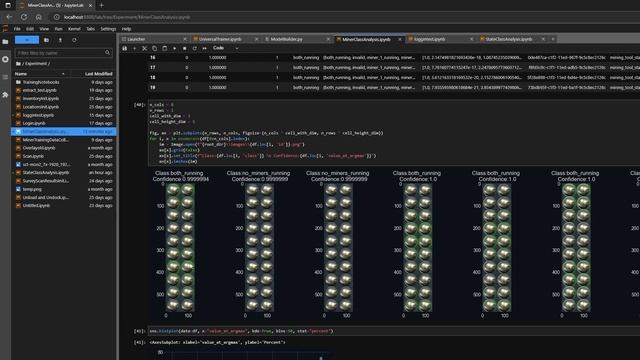
Task: Sort files by Name column header
Action: 40,74
